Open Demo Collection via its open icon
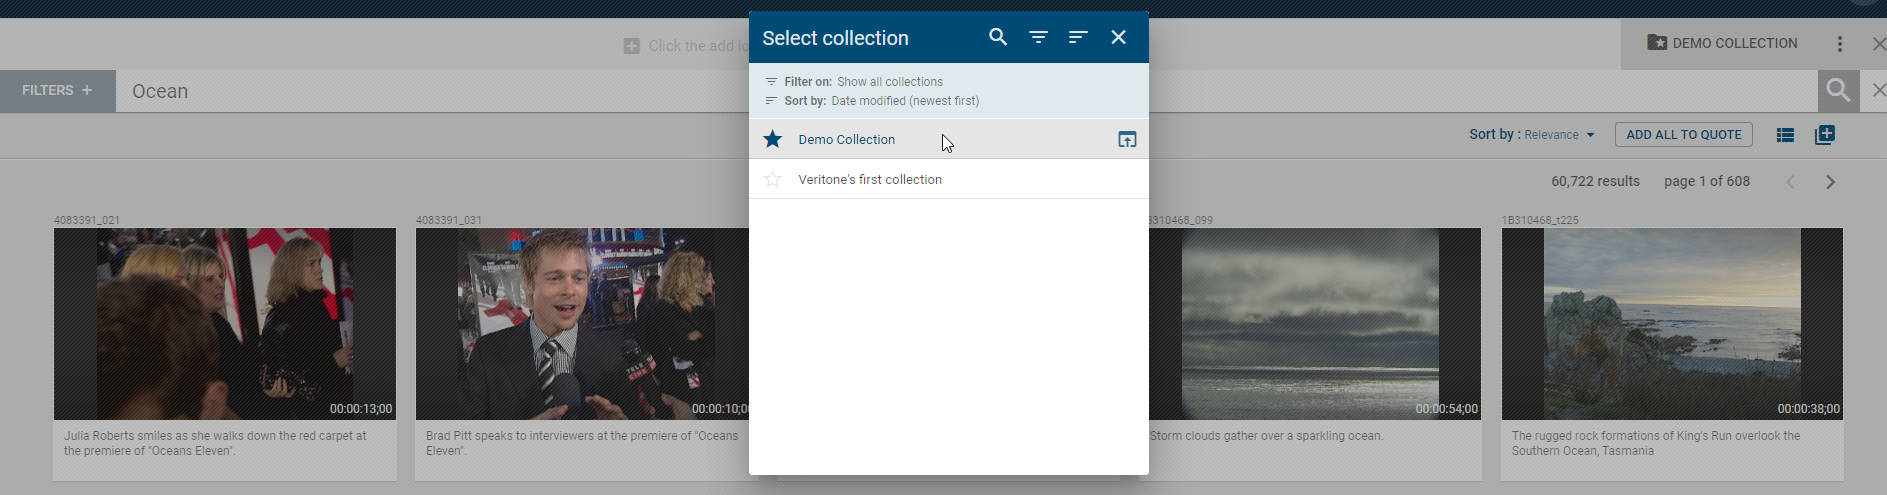Image resolution: width=1887 pixels, height=495 pixels. tap(1127, 139)
